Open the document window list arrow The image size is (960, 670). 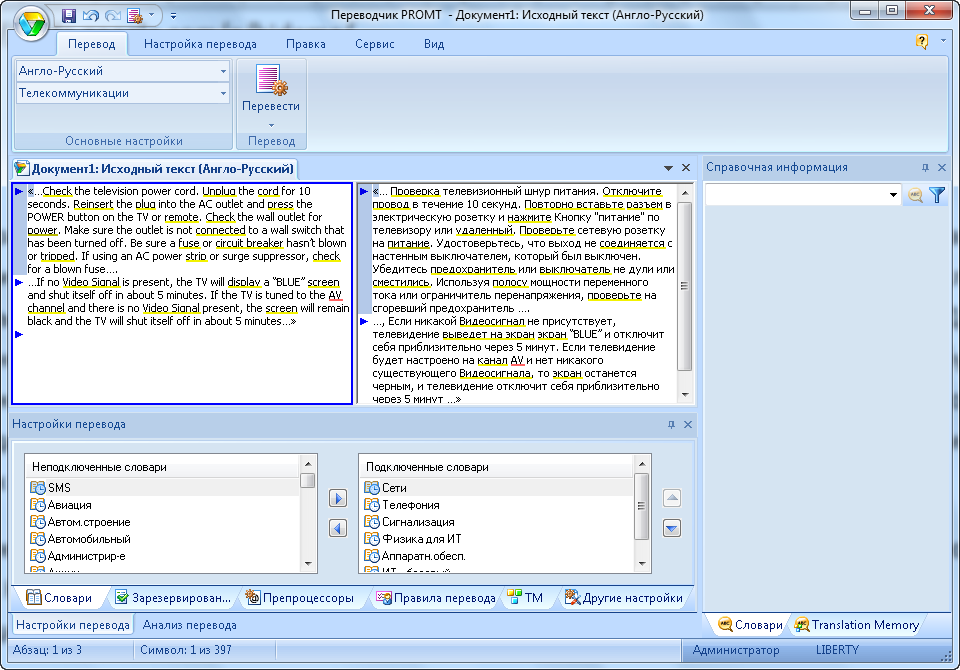(x=669, y=168)
